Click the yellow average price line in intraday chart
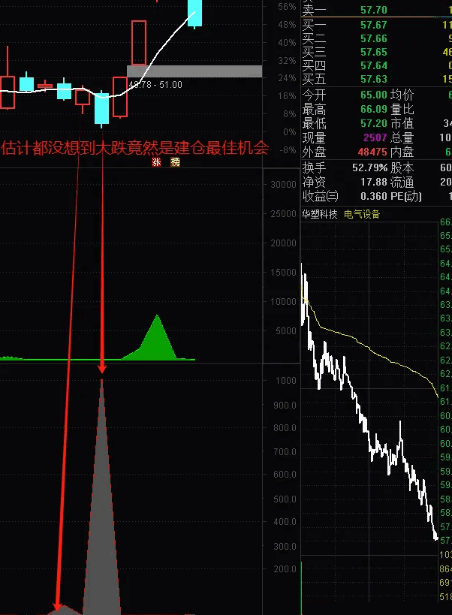Screen dimensions: 452x615 tap(369, 347)
